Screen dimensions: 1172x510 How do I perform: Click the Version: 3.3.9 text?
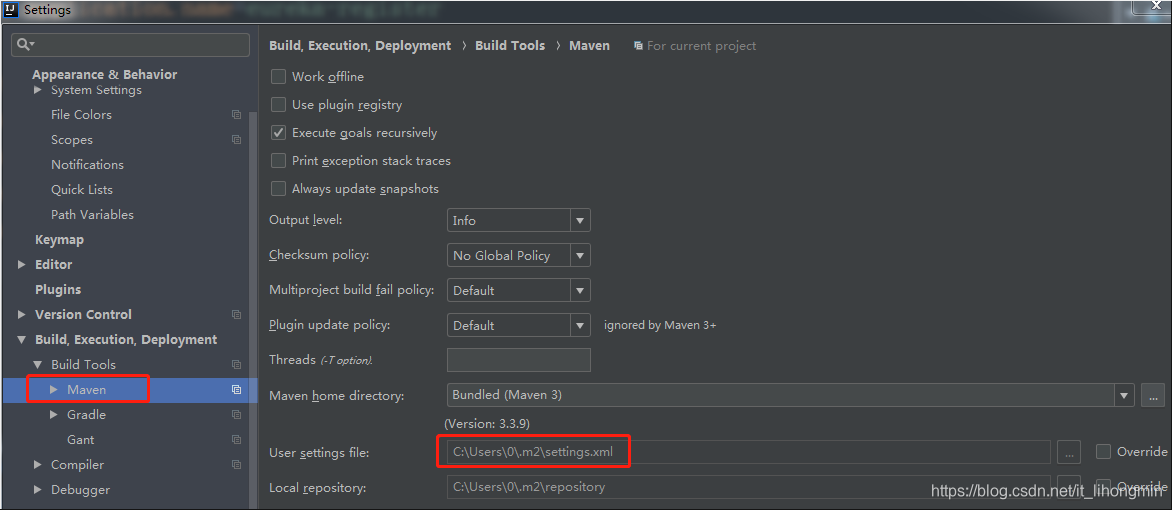click(x=487, y=423)
